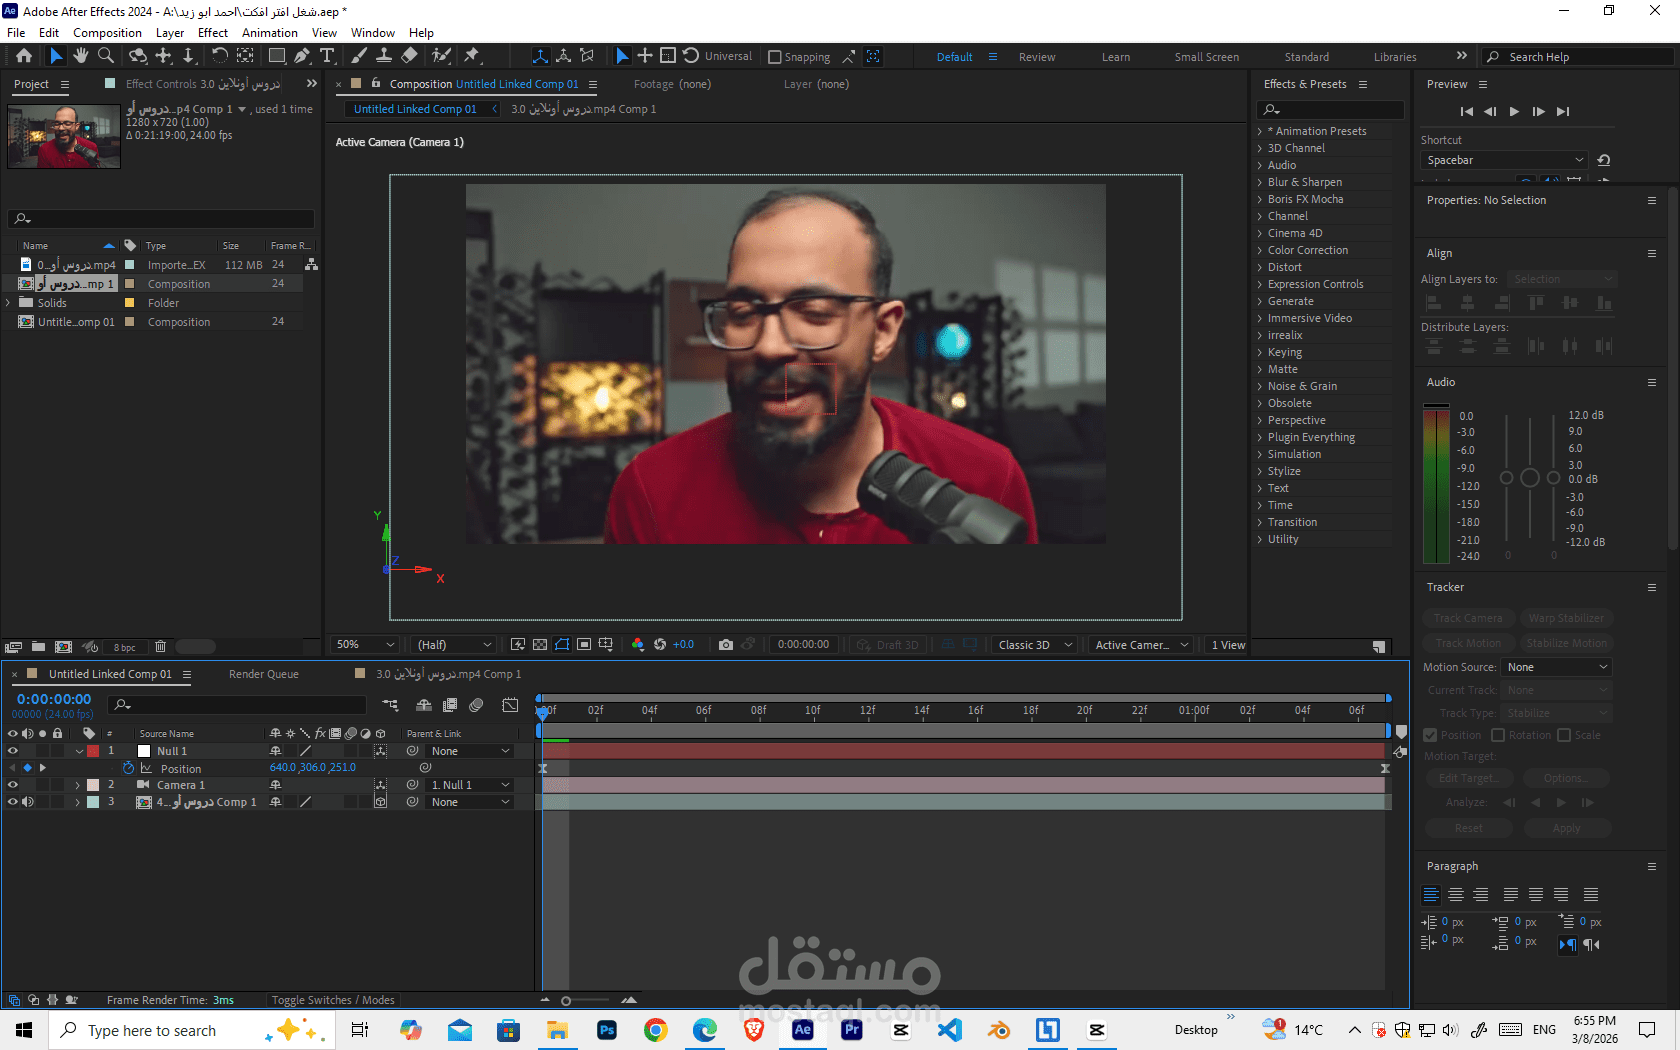The height and width of the screenshot is (1050, 1680).
Task: Open the (Half) resolution dropdown
Action: pos(455,645)
